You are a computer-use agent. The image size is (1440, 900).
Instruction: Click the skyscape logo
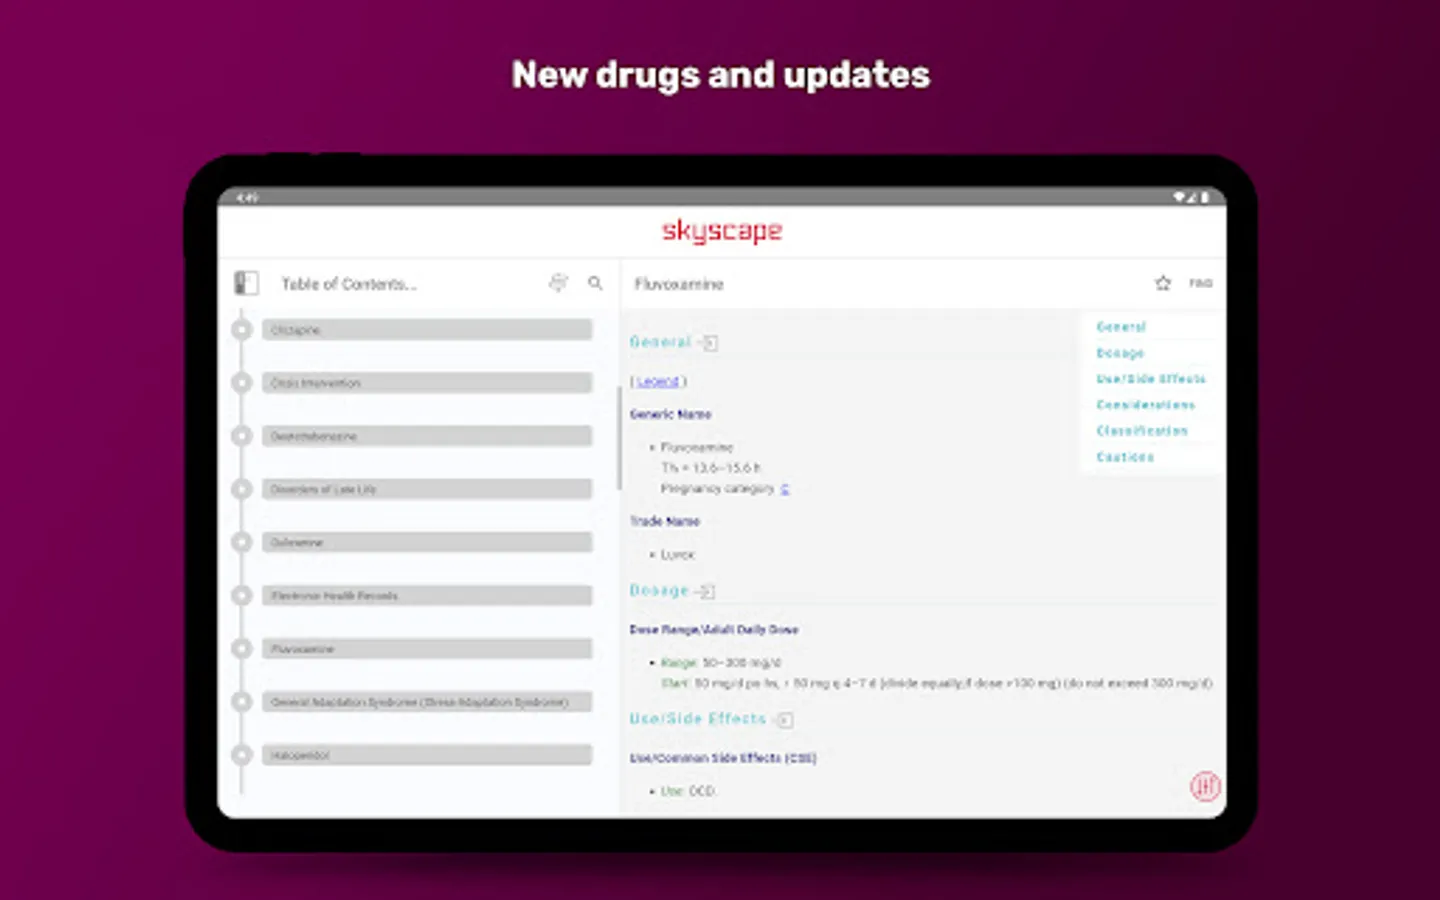[722, 231]
